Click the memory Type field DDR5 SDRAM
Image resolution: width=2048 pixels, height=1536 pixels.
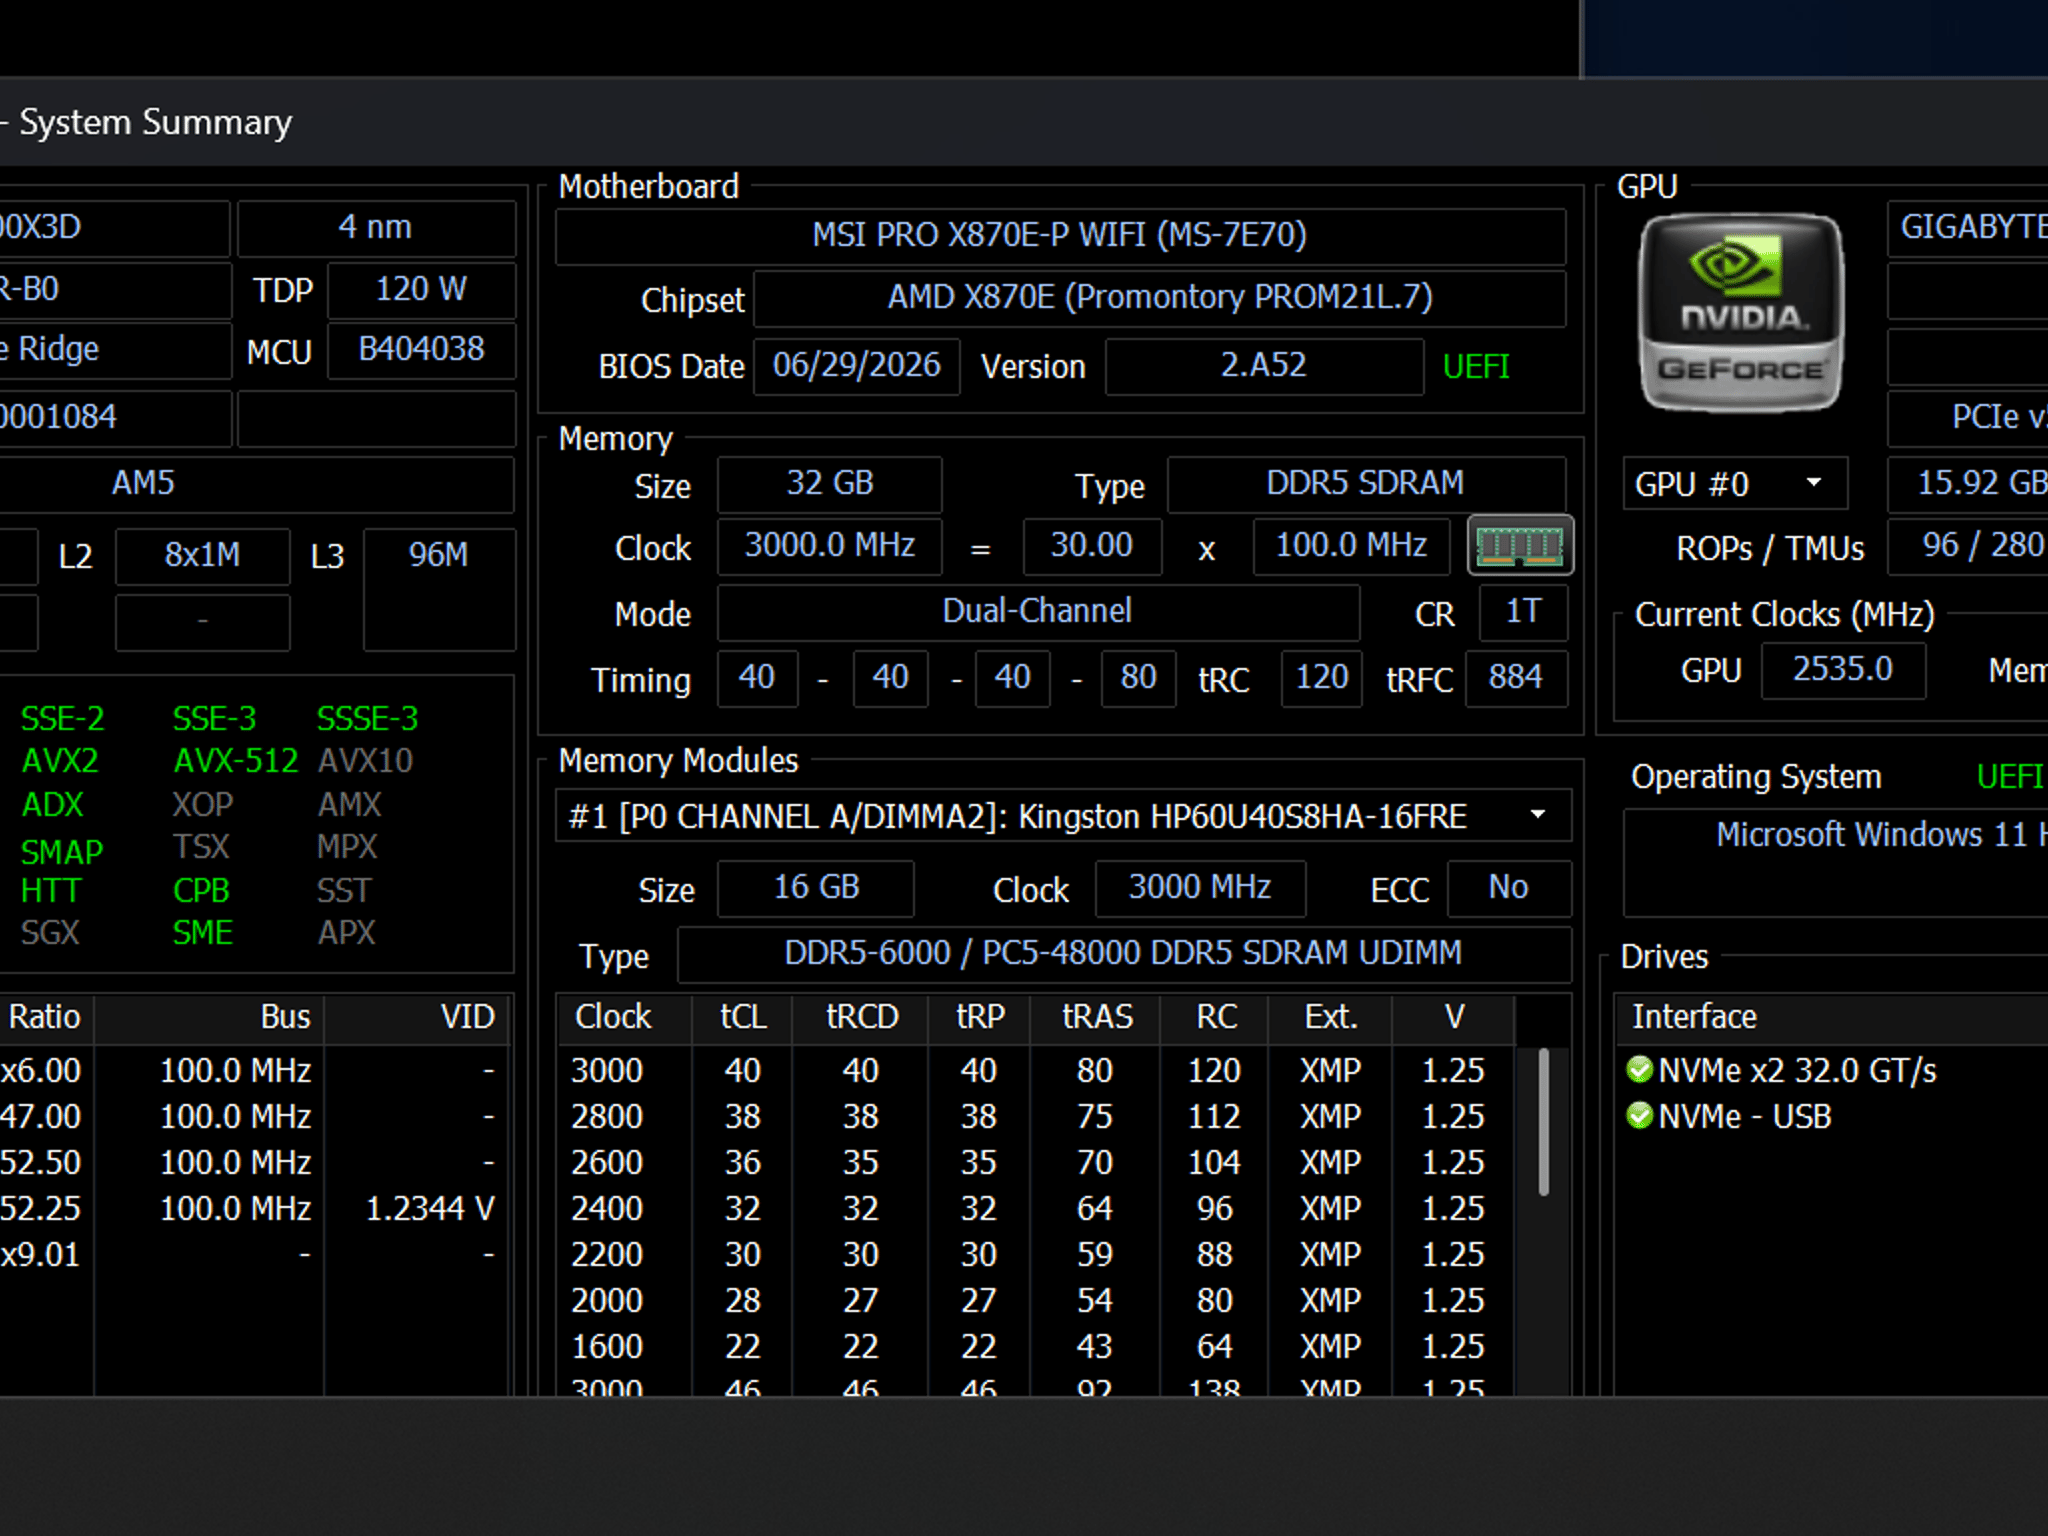1366,484
